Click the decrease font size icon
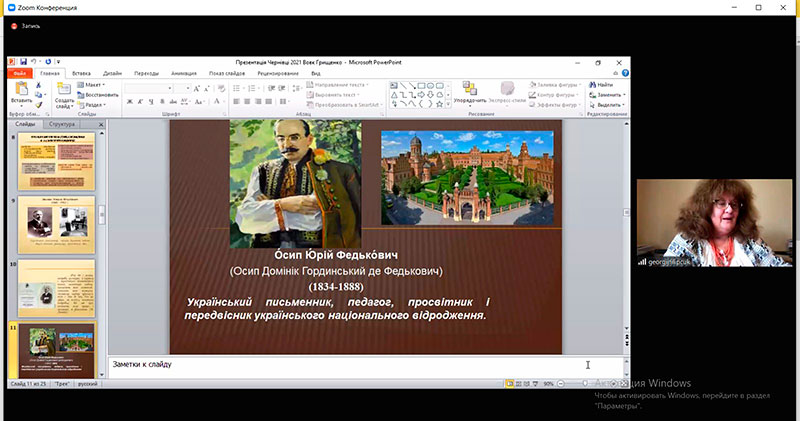The height and width of the screenshot is (421, 800). pyautogui.click(x=207, y=89)
